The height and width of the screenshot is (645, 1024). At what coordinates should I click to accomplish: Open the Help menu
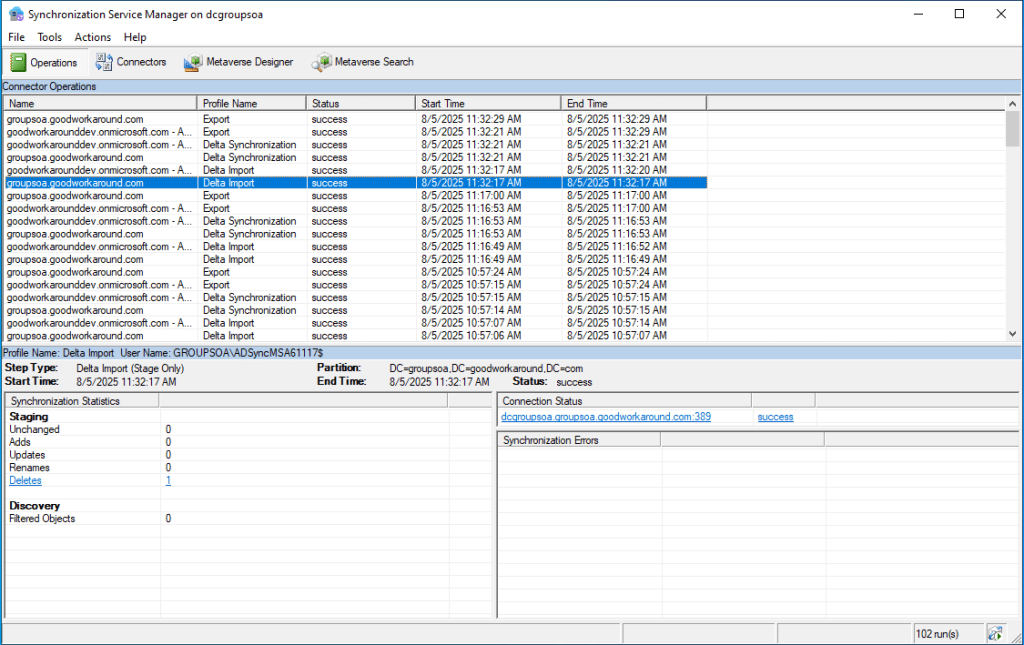tap(135, 37)
